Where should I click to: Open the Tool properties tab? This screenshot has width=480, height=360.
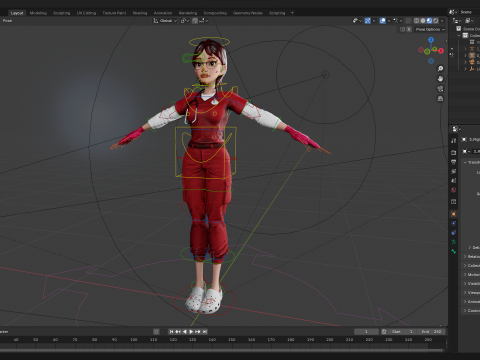coord(453,141)
